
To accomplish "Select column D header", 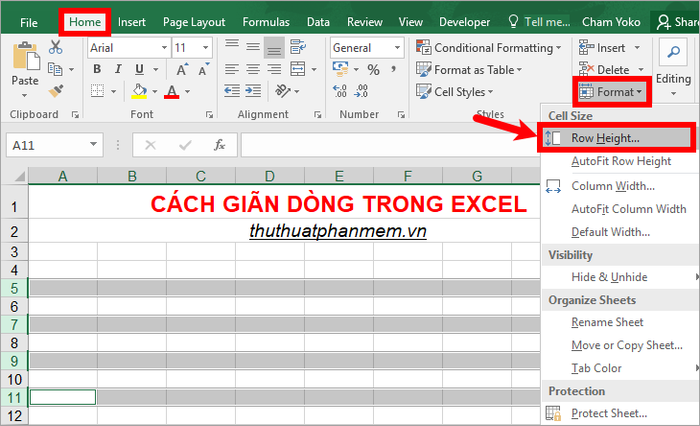I will tap(270, 176).
